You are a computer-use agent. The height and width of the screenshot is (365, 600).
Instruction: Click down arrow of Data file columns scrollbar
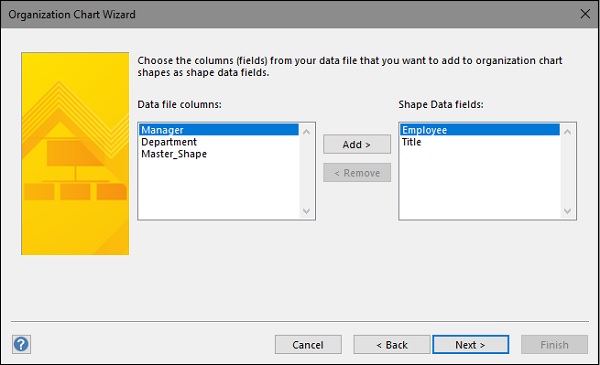coord(307,211)
